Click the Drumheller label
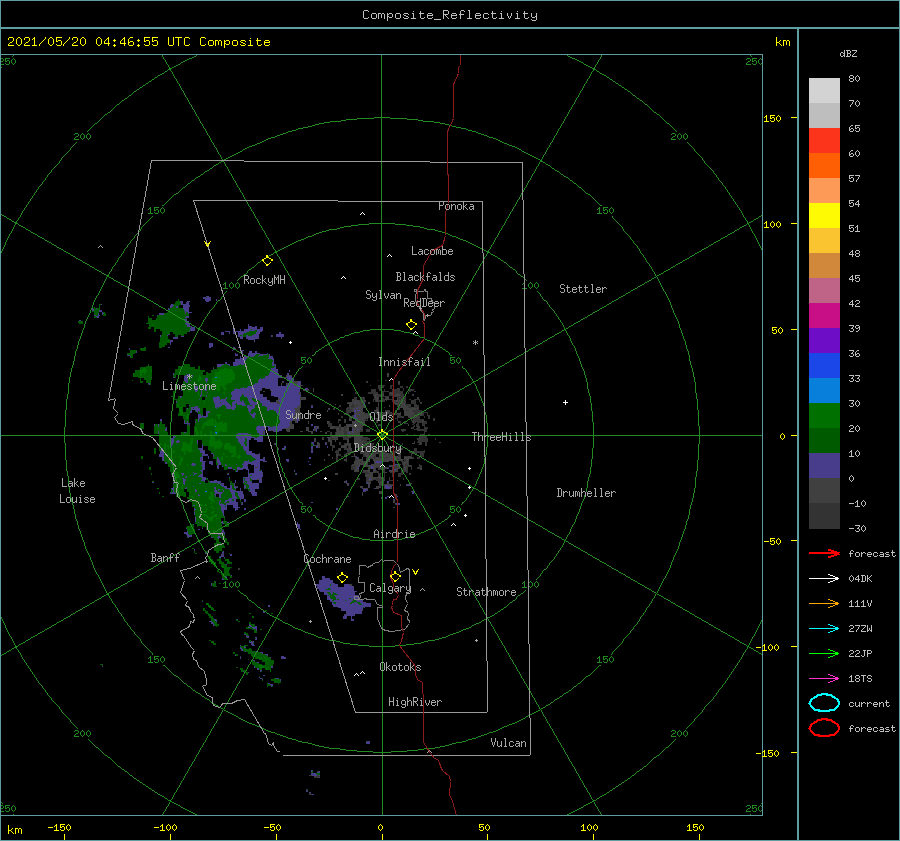The width and height of the screenshot is (900, 841). point(586,493)
